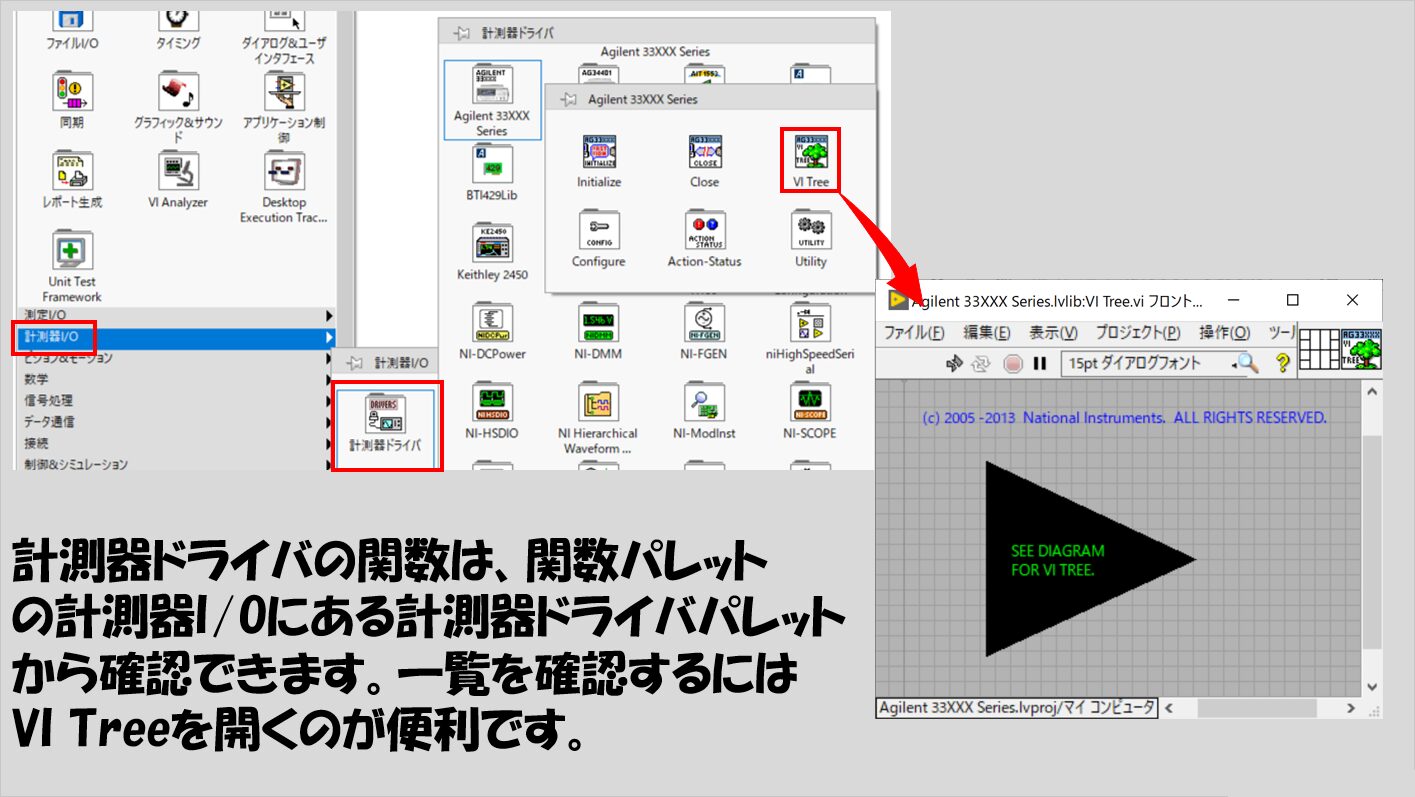Image resolution: width=1415 pixels, height=797 pixels.
Task: Open the NI-ModInst palette
Action: tap(704, 402)
